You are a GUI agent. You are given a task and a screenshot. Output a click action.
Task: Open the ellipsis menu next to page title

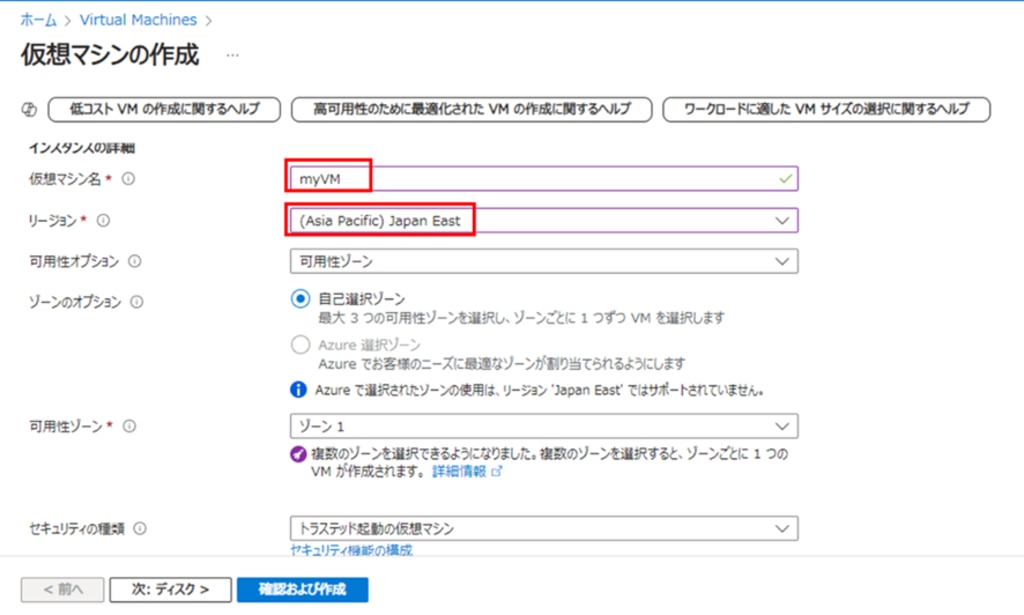coord(232,55)
